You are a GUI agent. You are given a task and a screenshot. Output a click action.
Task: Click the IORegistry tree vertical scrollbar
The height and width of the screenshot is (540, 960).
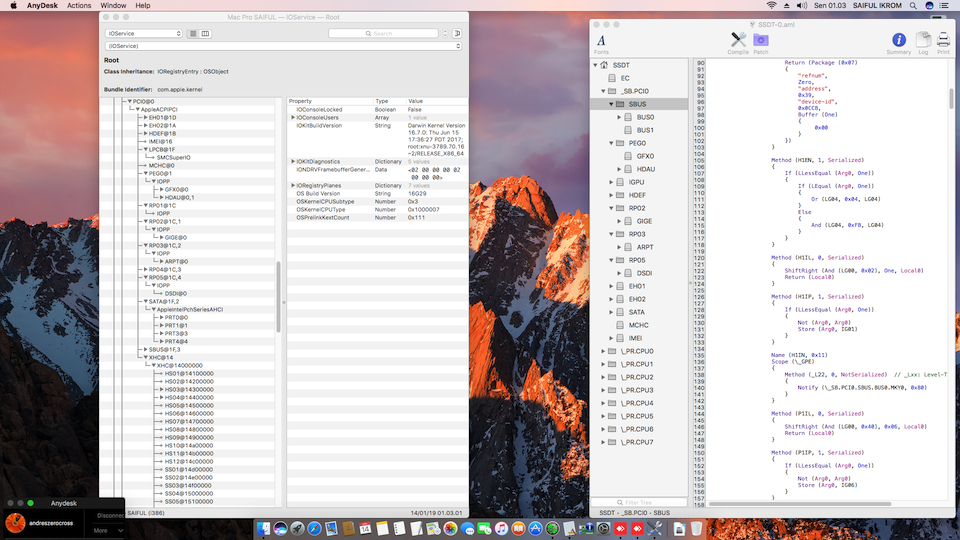coord(279,296)
